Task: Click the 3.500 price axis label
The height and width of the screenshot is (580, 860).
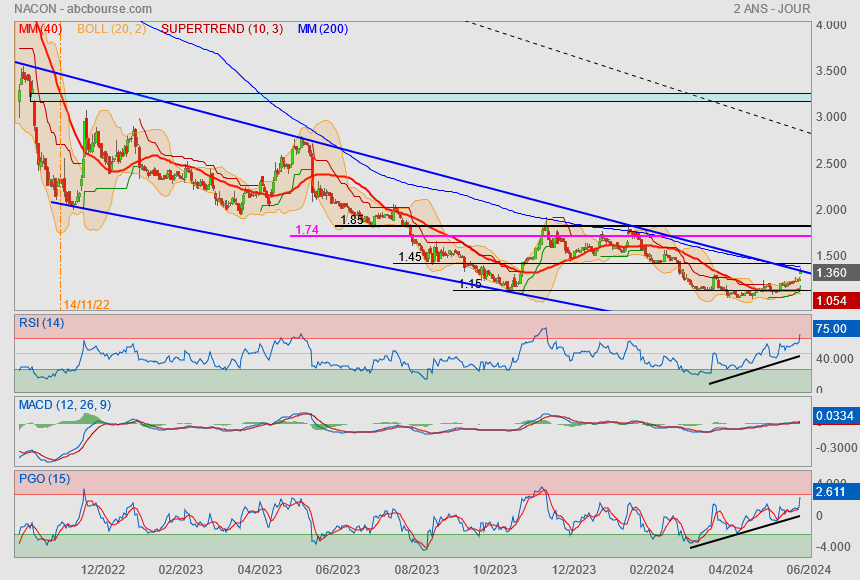Action: pyautogui.click(x=831, y=71)
